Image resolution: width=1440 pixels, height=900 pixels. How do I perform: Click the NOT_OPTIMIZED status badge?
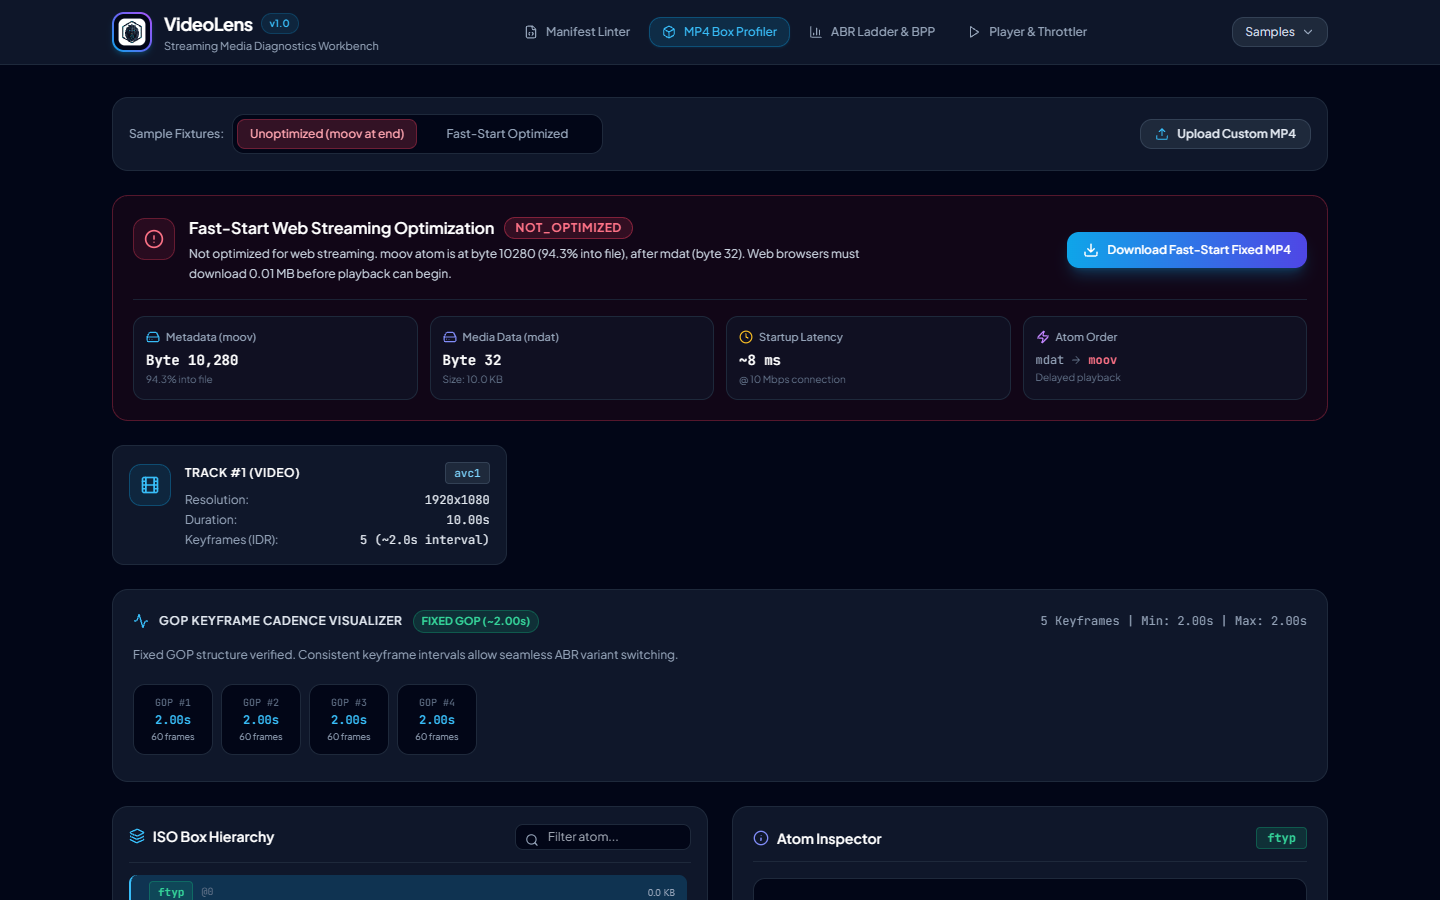[x=568, y=228]
